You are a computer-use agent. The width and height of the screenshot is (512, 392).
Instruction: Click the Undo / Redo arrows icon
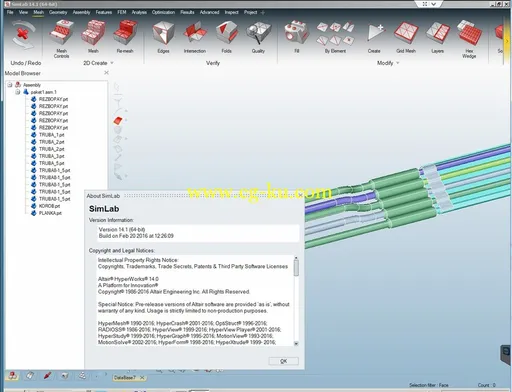(x=23, y=36)
